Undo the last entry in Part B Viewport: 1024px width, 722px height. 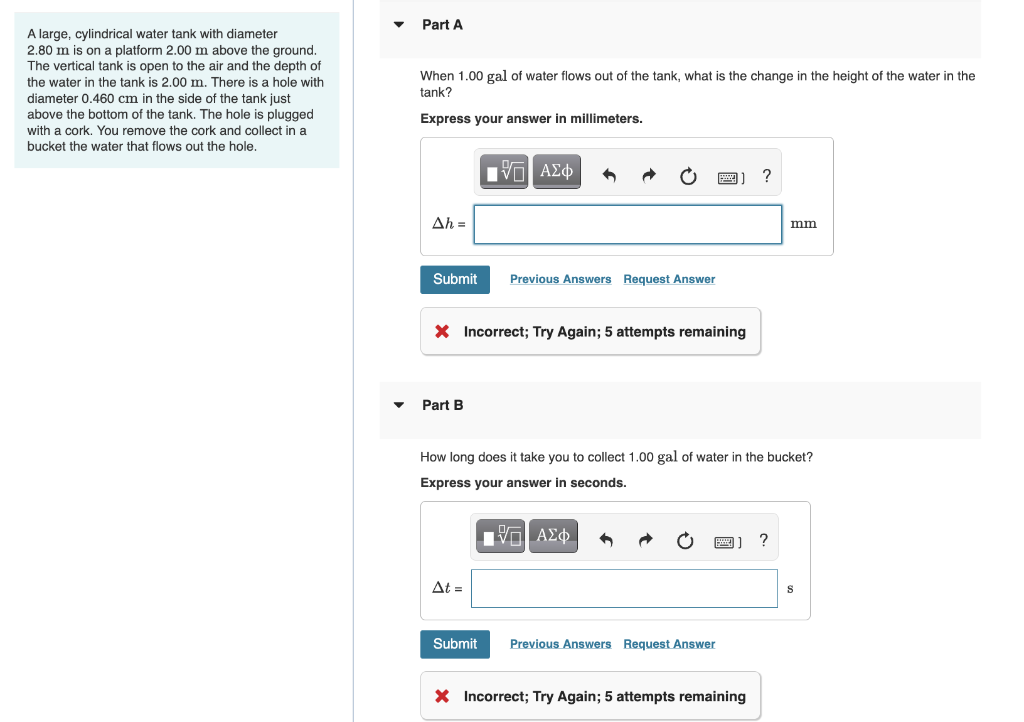(x=607, y=540)
